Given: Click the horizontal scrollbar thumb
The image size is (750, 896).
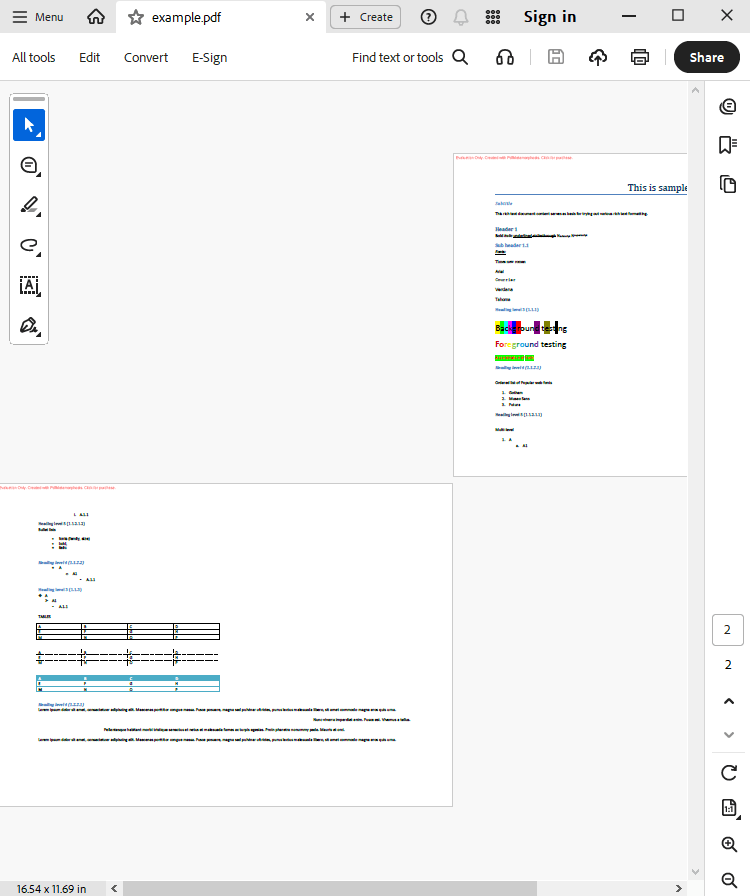Looking at the screenshot, I should point(330,889).
